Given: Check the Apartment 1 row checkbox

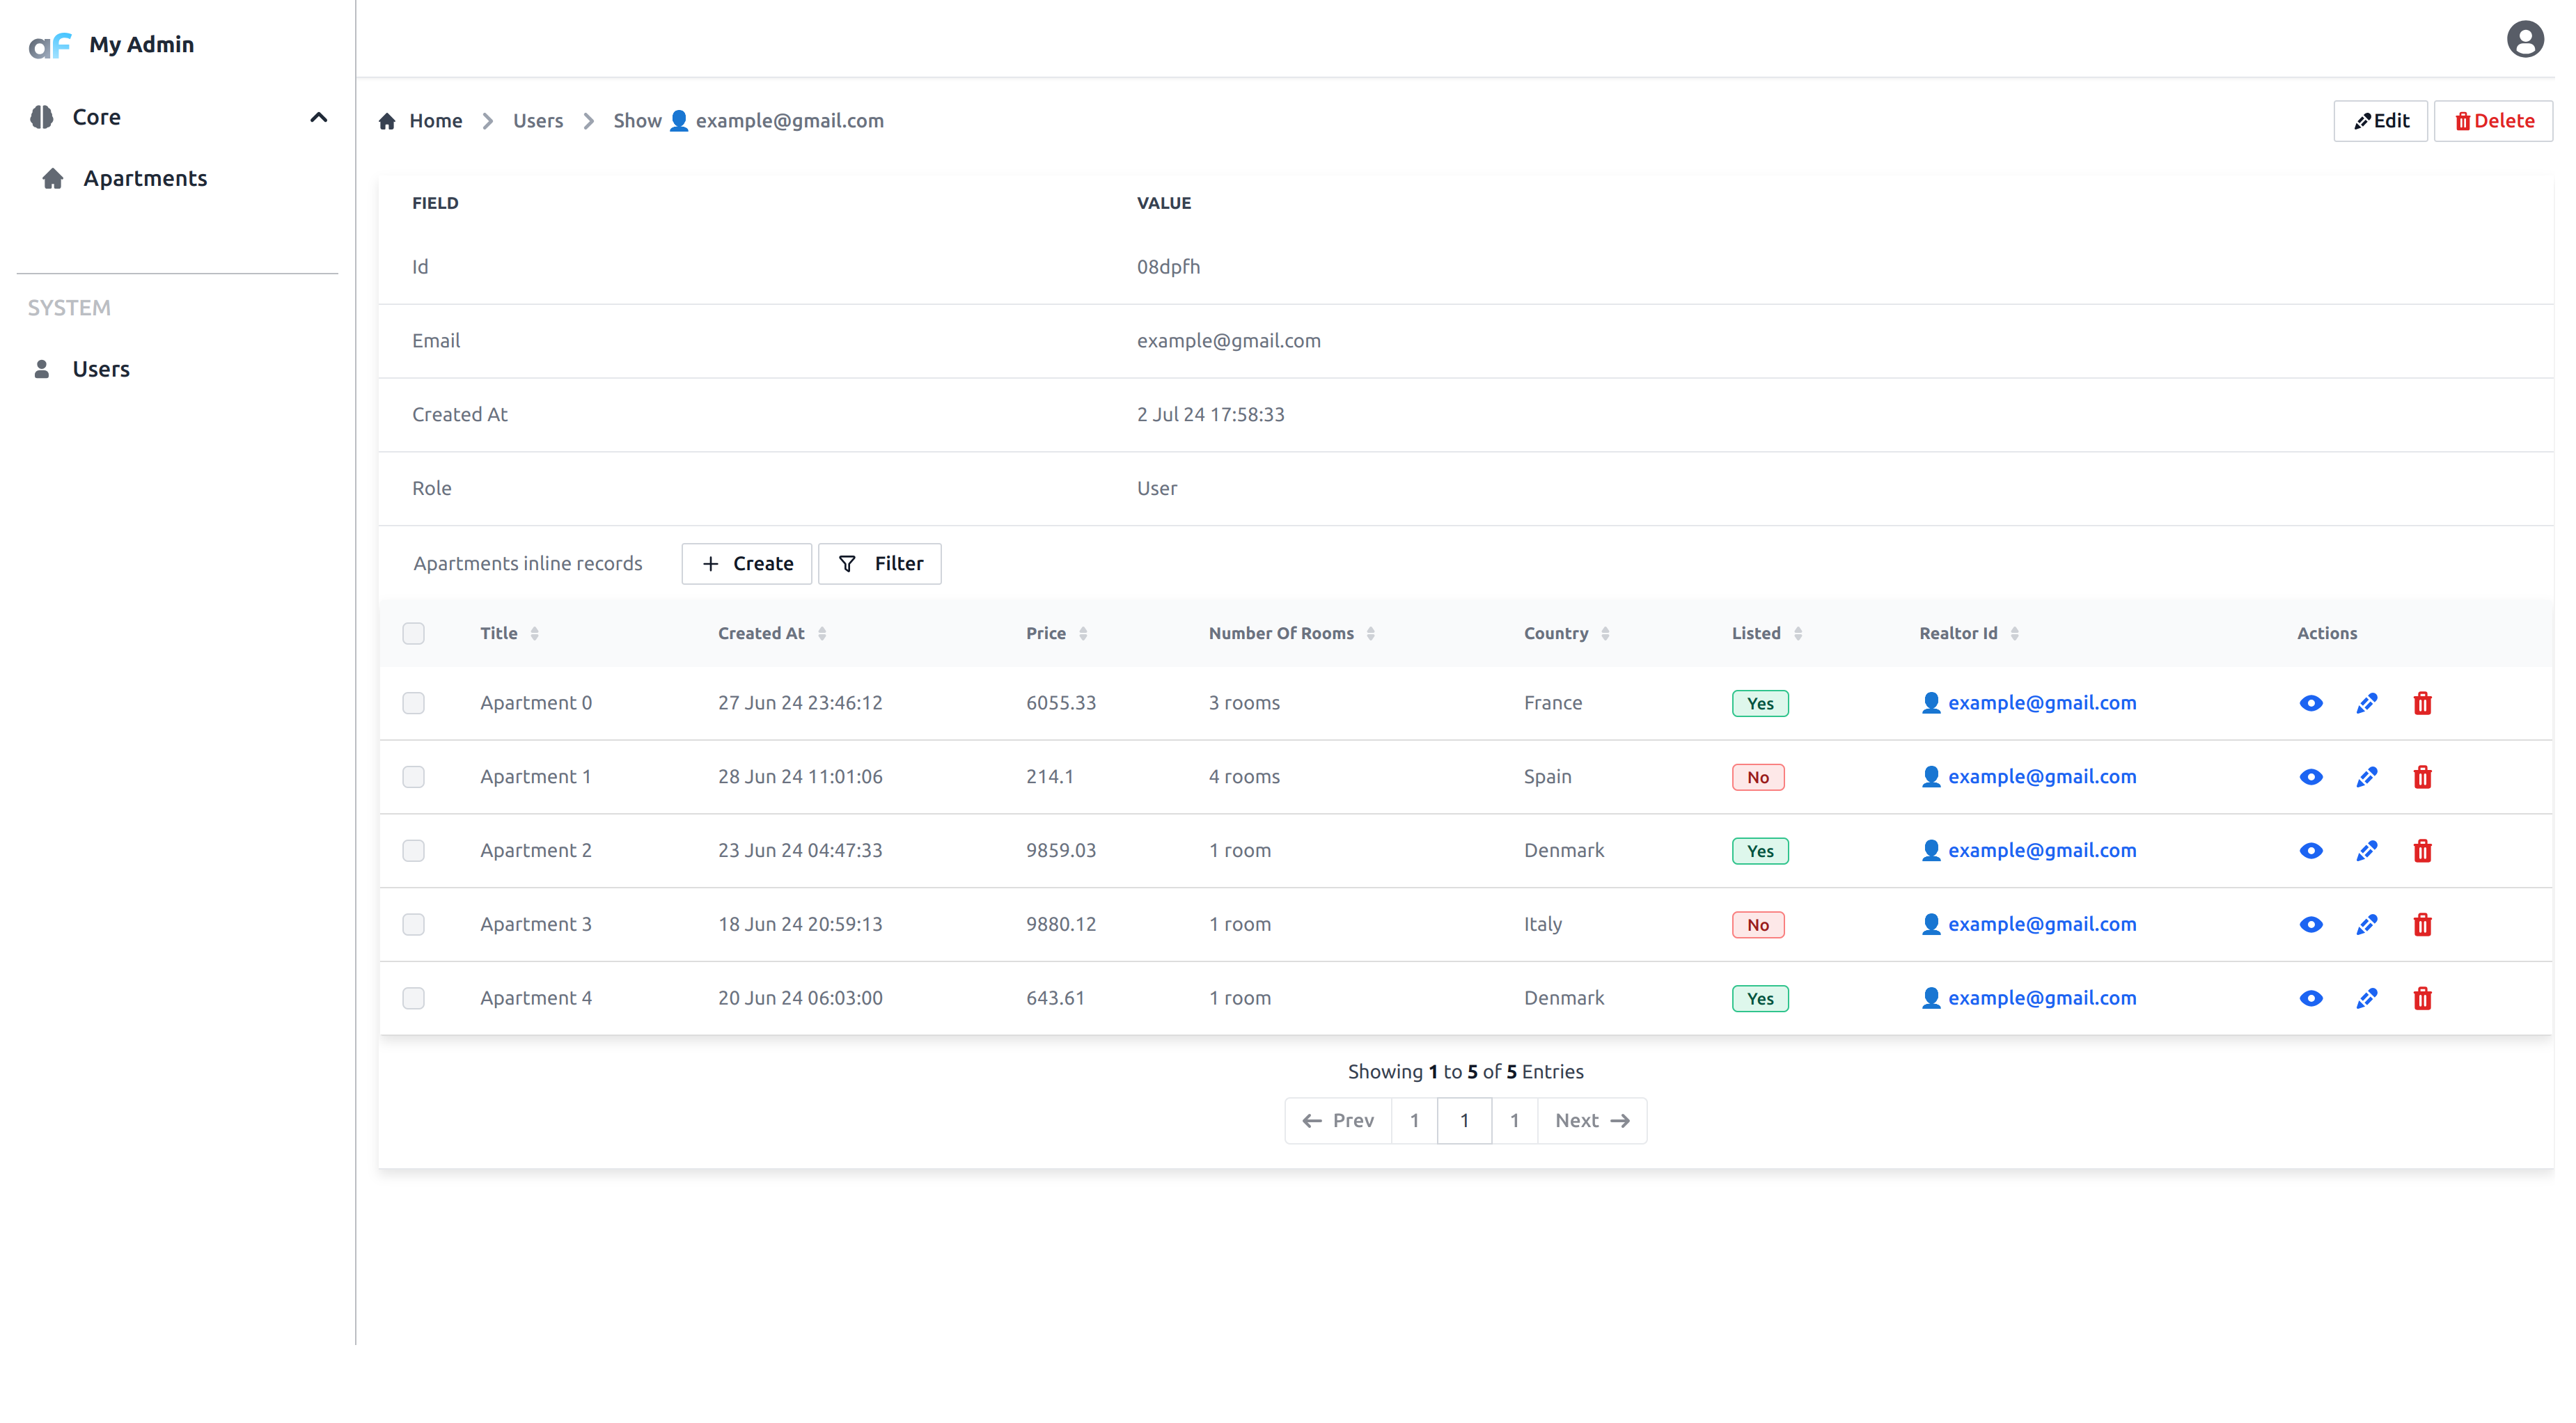Looking at the screenshot, I should point(413,777).
